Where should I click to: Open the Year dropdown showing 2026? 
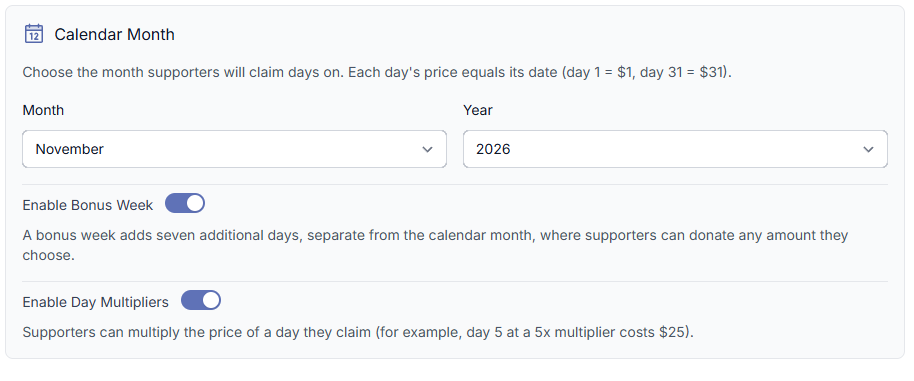(675, 149)
